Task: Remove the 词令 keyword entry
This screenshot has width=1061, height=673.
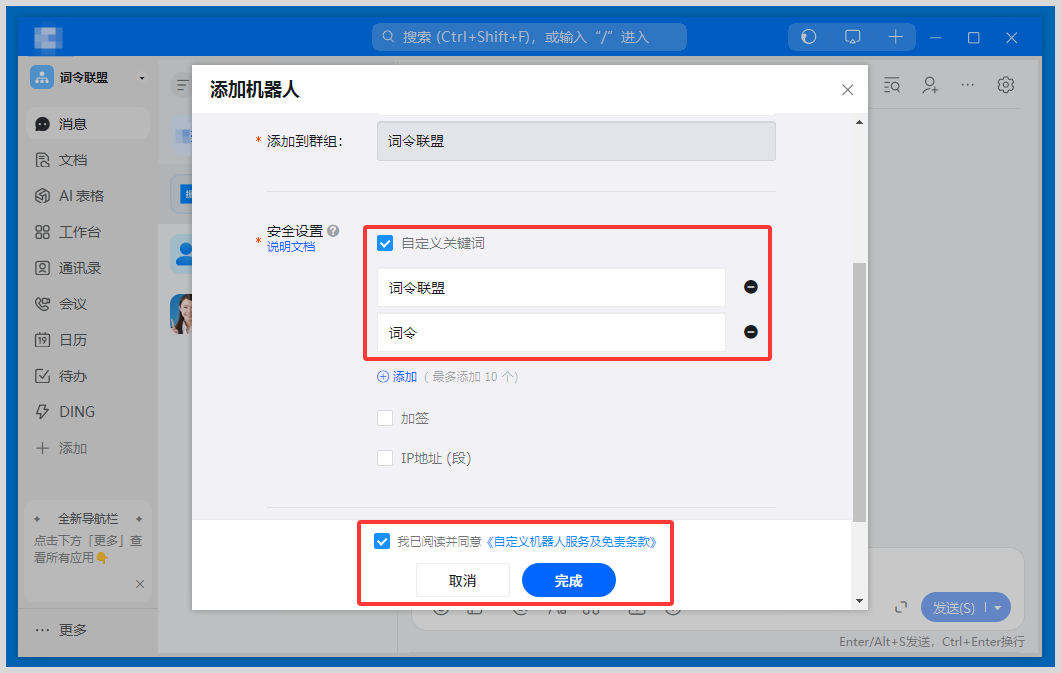Action: (x=750, y=332)
